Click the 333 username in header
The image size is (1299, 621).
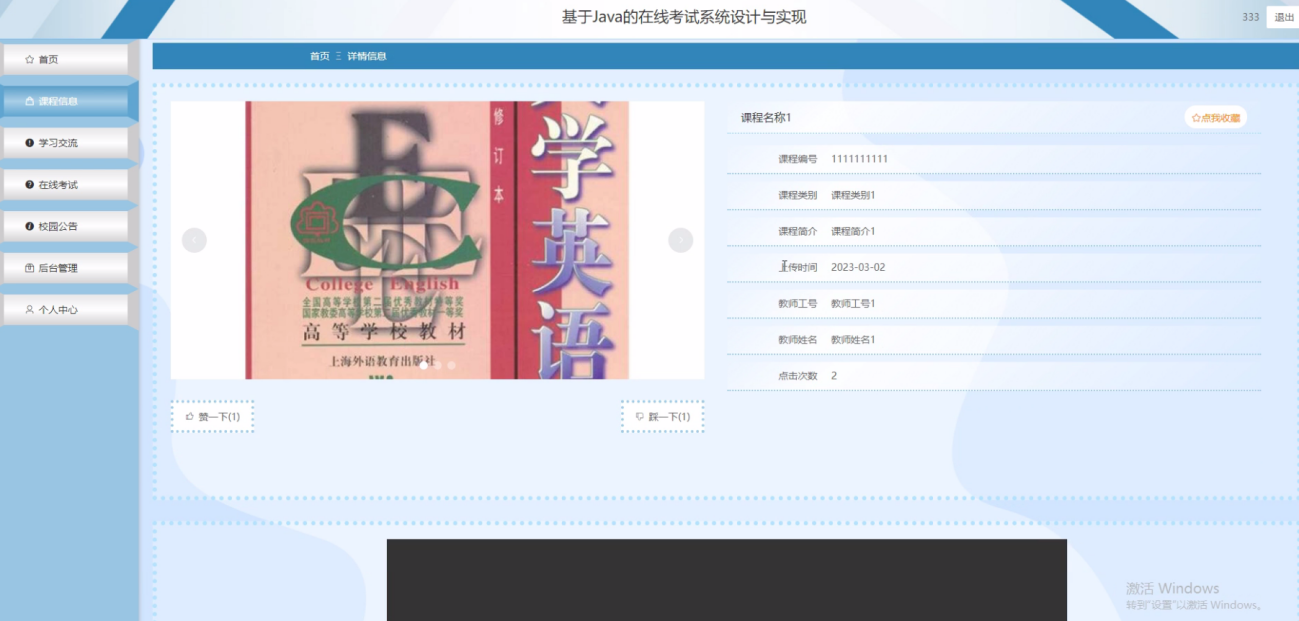[x=1250, y=17]
